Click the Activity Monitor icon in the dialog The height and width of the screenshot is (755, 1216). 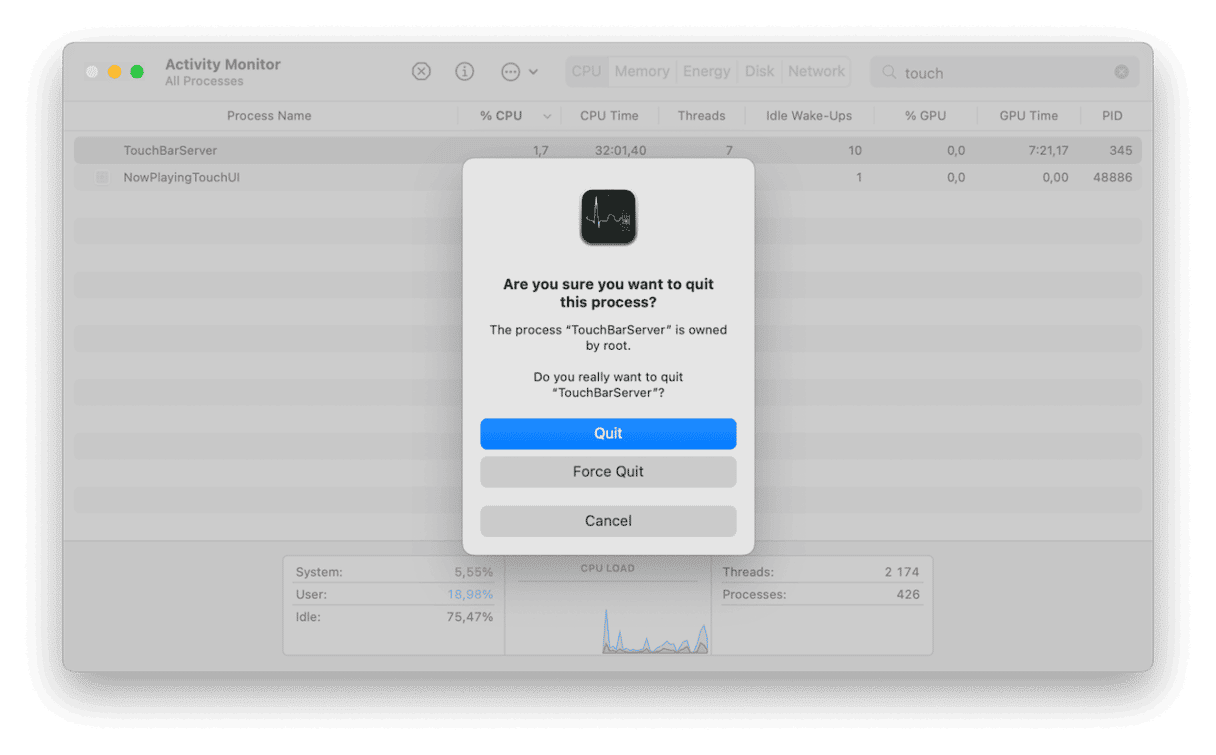608,216
